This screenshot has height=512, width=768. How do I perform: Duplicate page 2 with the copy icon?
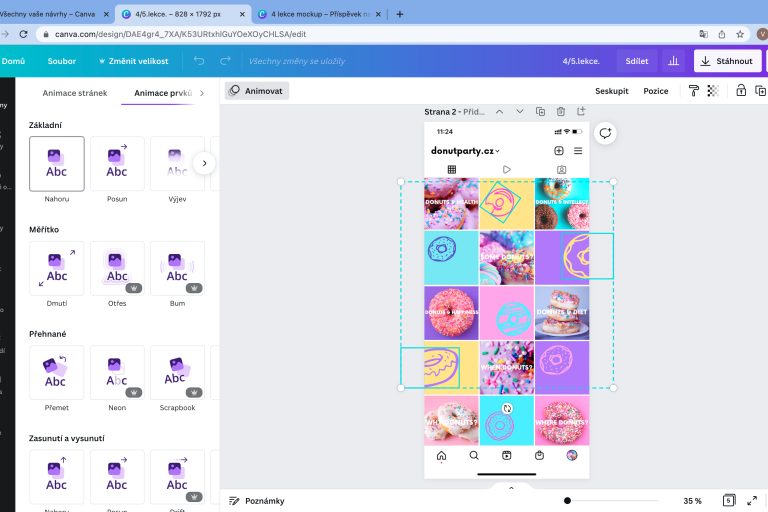[x=540, y=111]
